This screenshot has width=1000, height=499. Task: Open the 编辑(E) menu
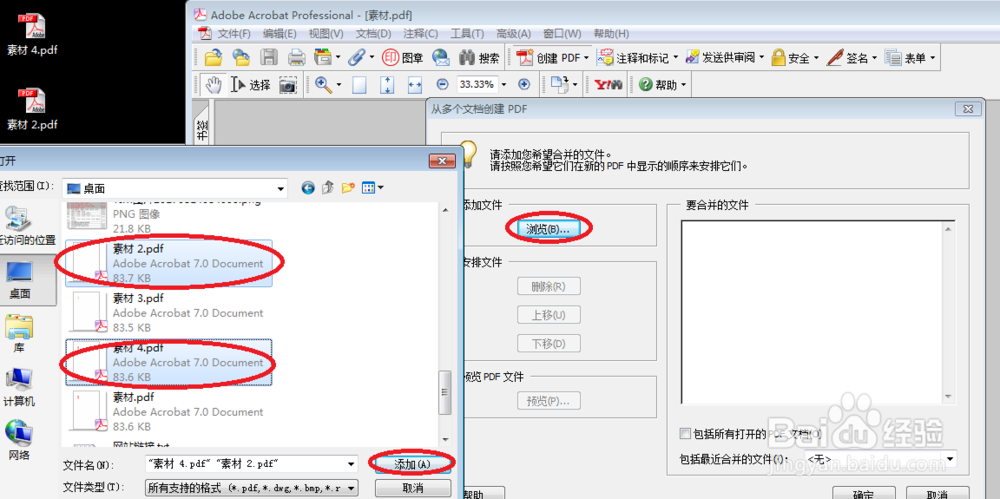(x=280, y=34)
